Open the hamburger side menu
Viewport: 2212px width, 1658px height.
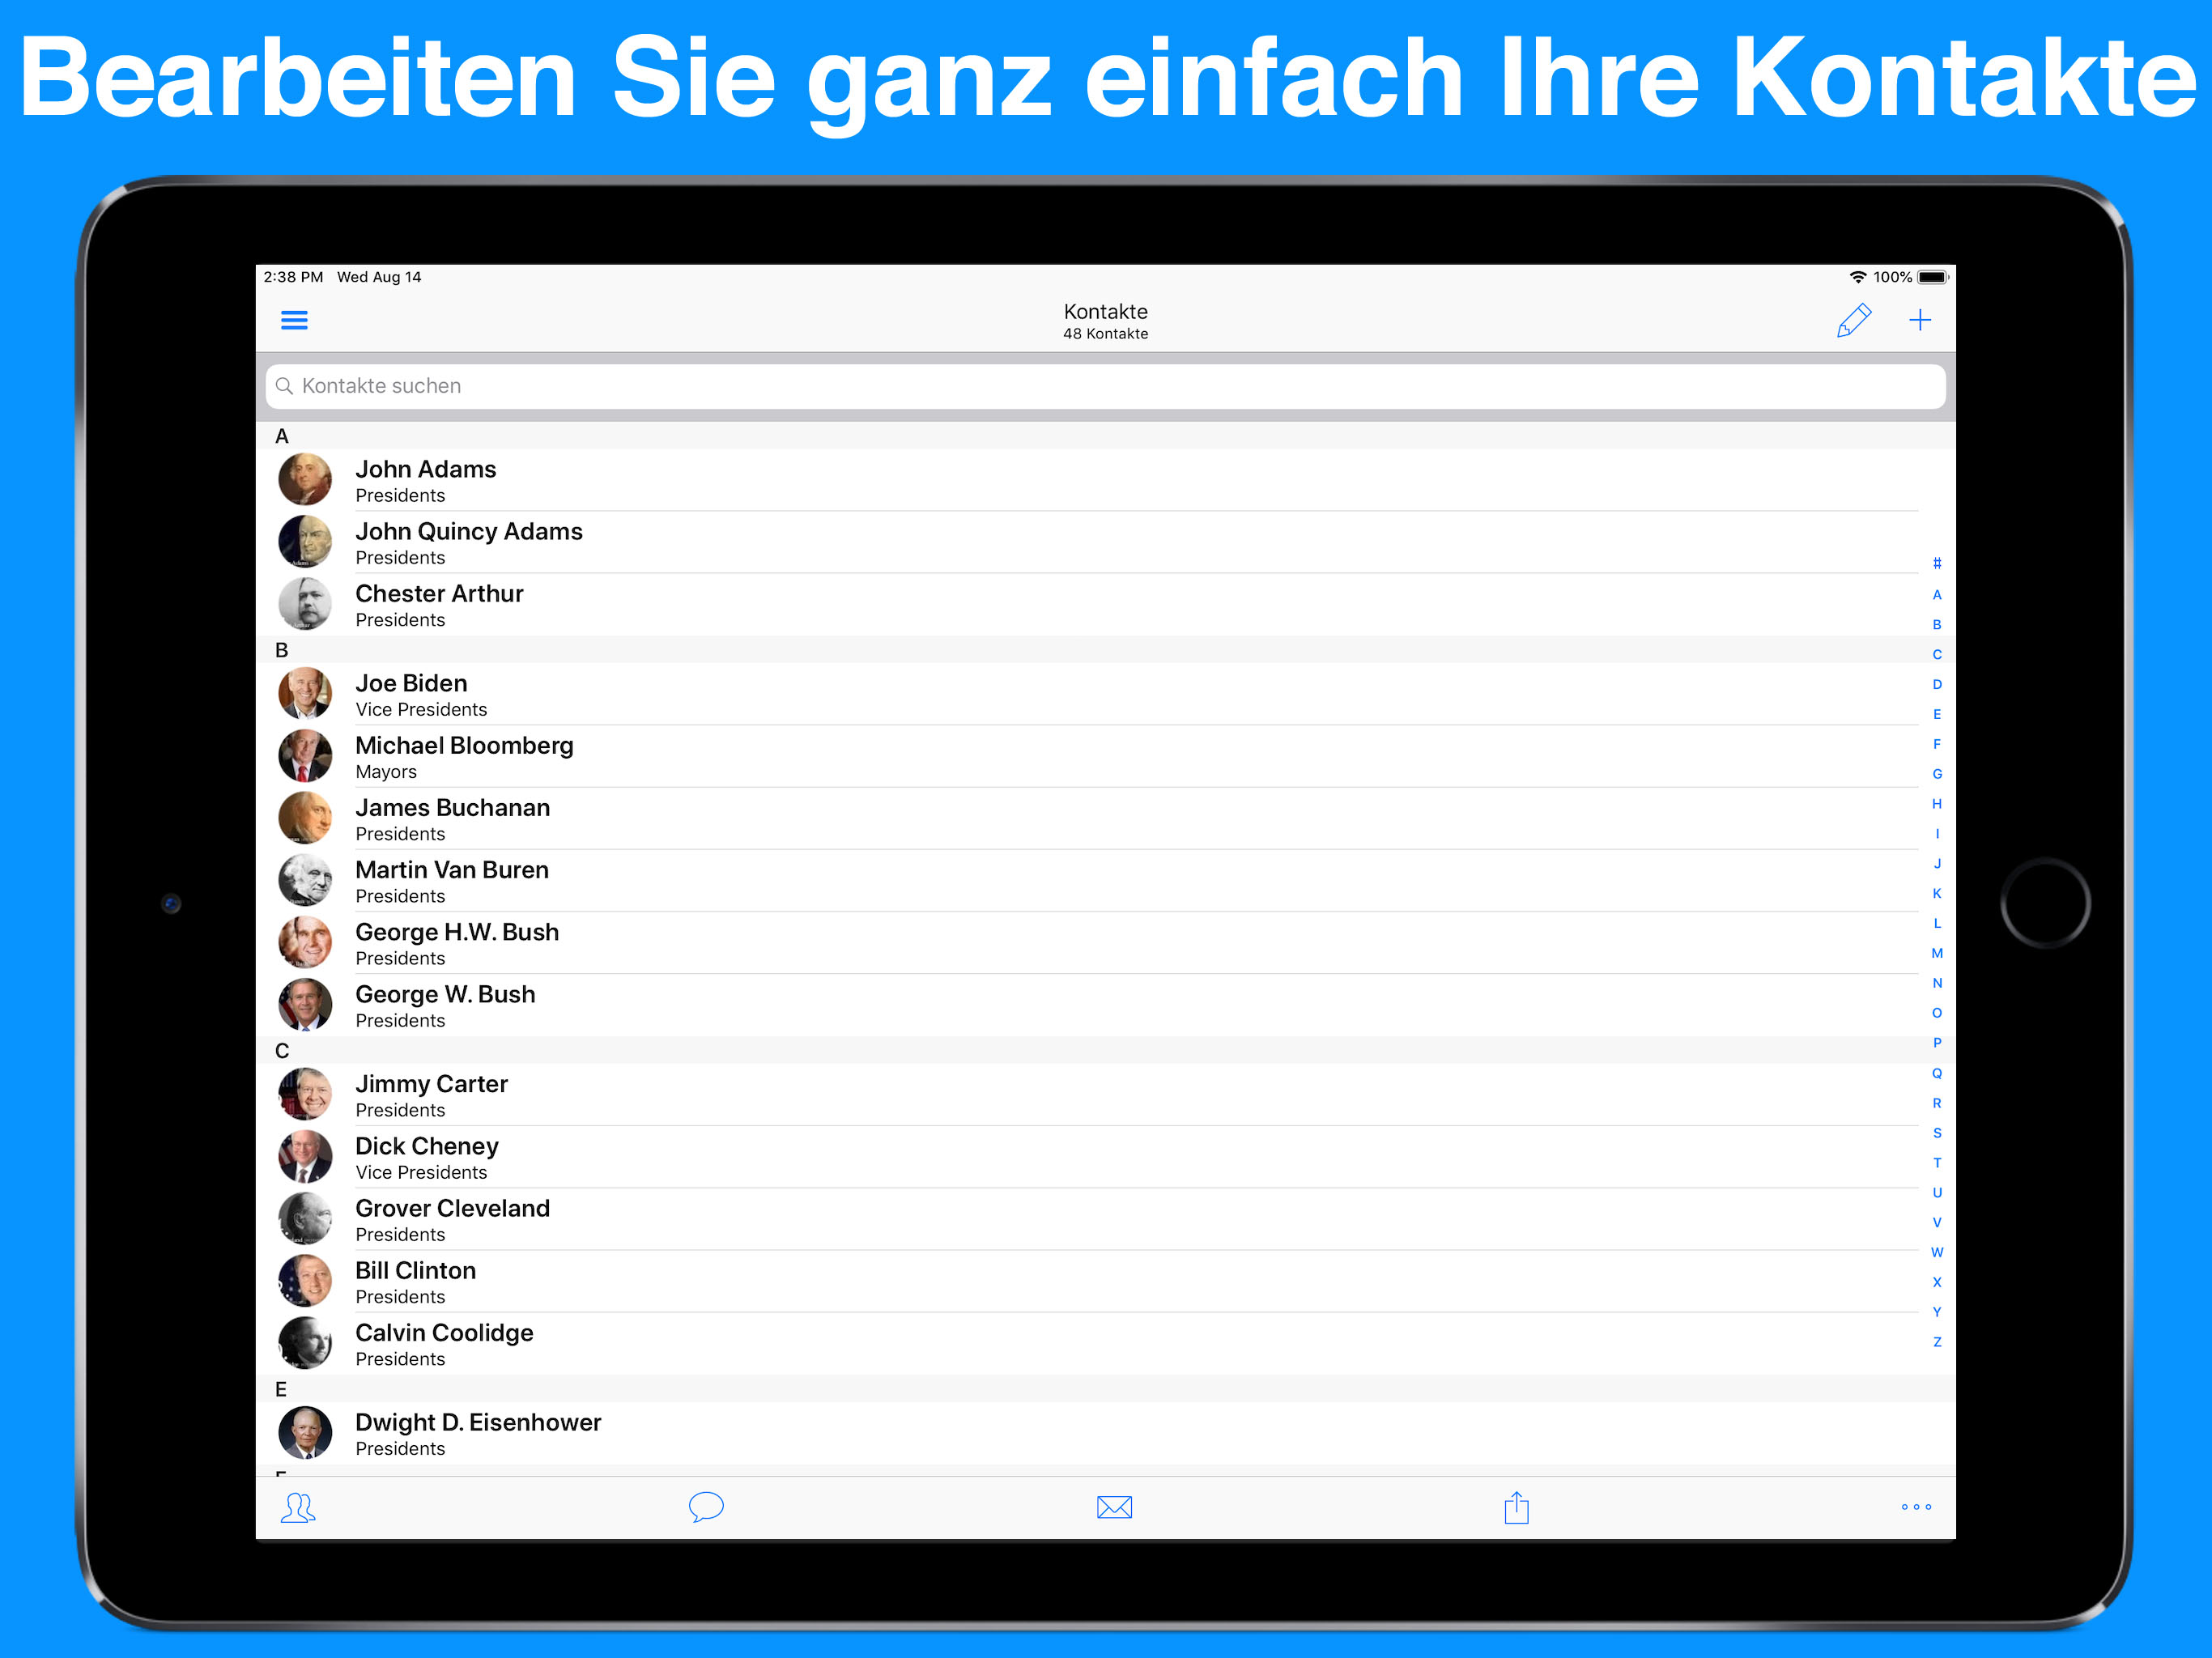pos(294,320)
